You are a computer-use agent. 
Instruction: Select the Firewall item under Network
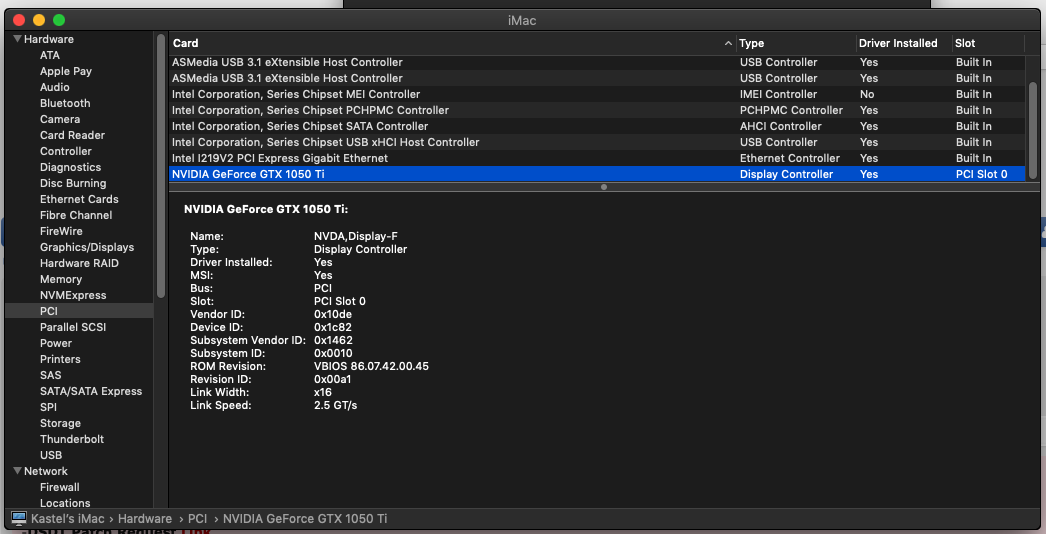[x=59, y=487]
